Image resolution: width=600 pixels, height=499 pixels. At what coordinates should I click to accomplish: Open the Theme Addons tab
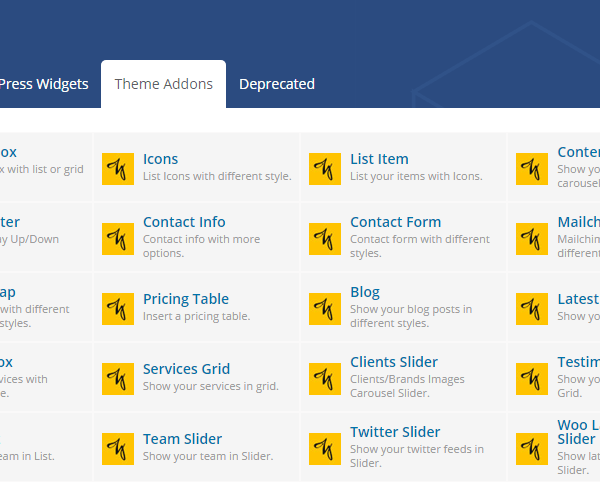tap(163, 84)
